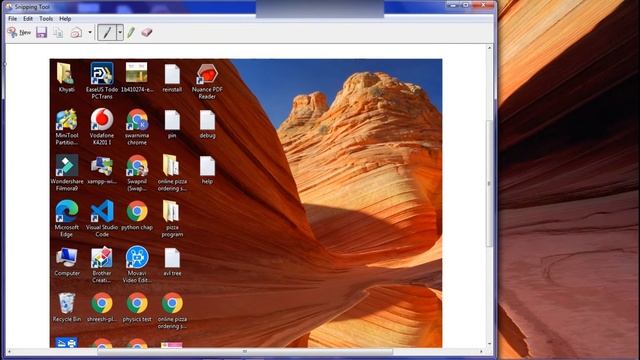This screenshot has height=360, width=640.
Task: Select the Highlighter tool
Action: pos(131,32)
